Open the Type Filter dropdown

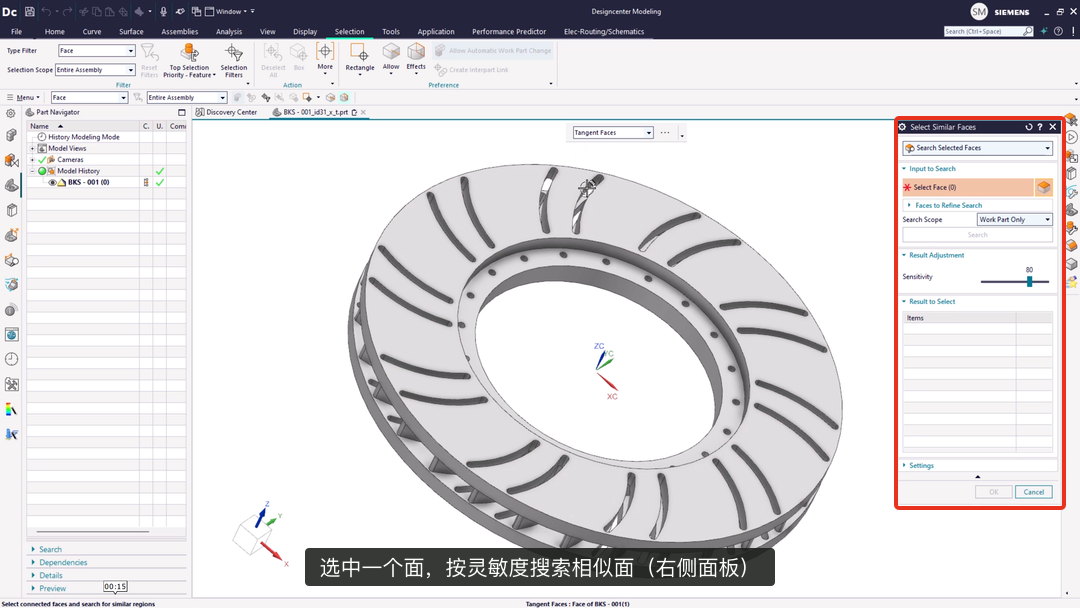(x=96, y=50)
